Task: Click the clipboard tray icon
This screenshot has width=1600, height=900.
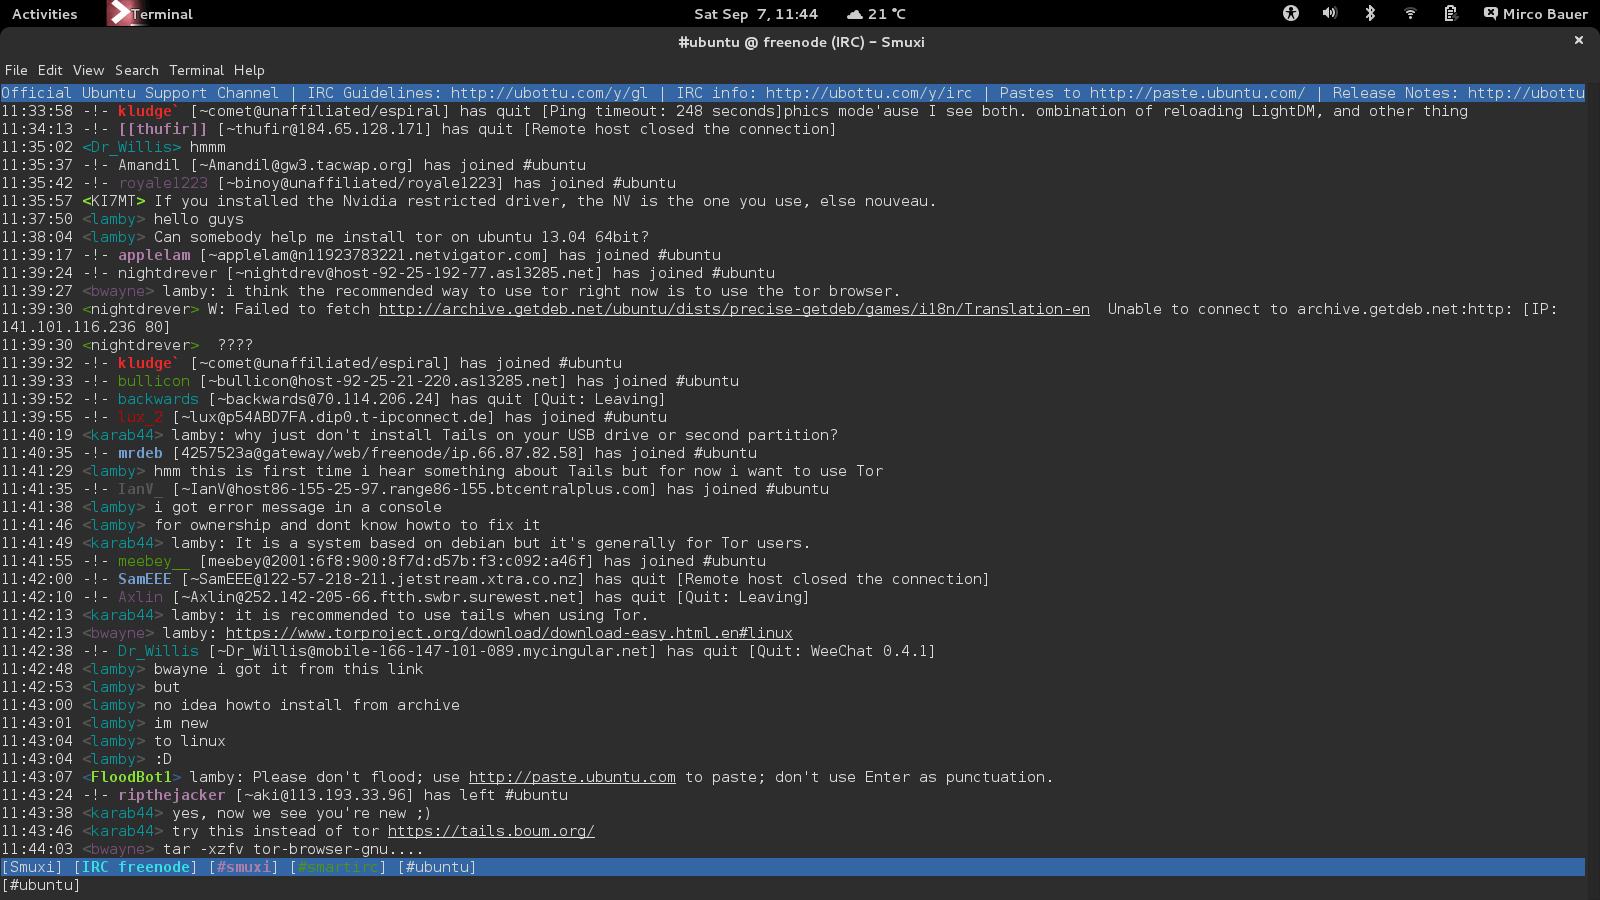Action: click(1450, 14)
